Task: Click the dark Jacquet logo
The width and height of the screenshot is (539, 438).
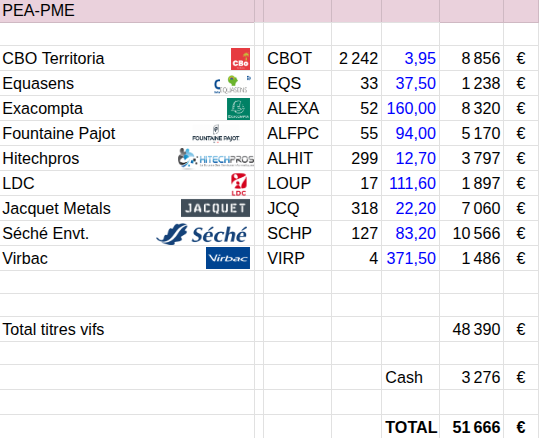Action: (216, 208)
